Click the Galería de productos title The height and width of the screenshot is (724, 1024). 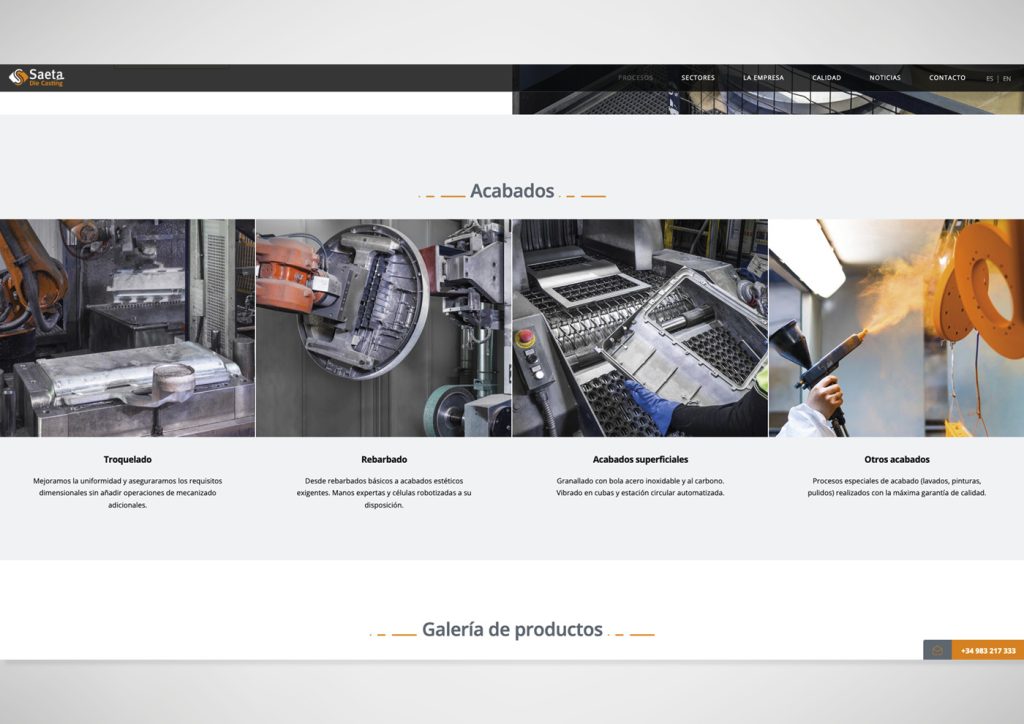click(x=512, y=629)
